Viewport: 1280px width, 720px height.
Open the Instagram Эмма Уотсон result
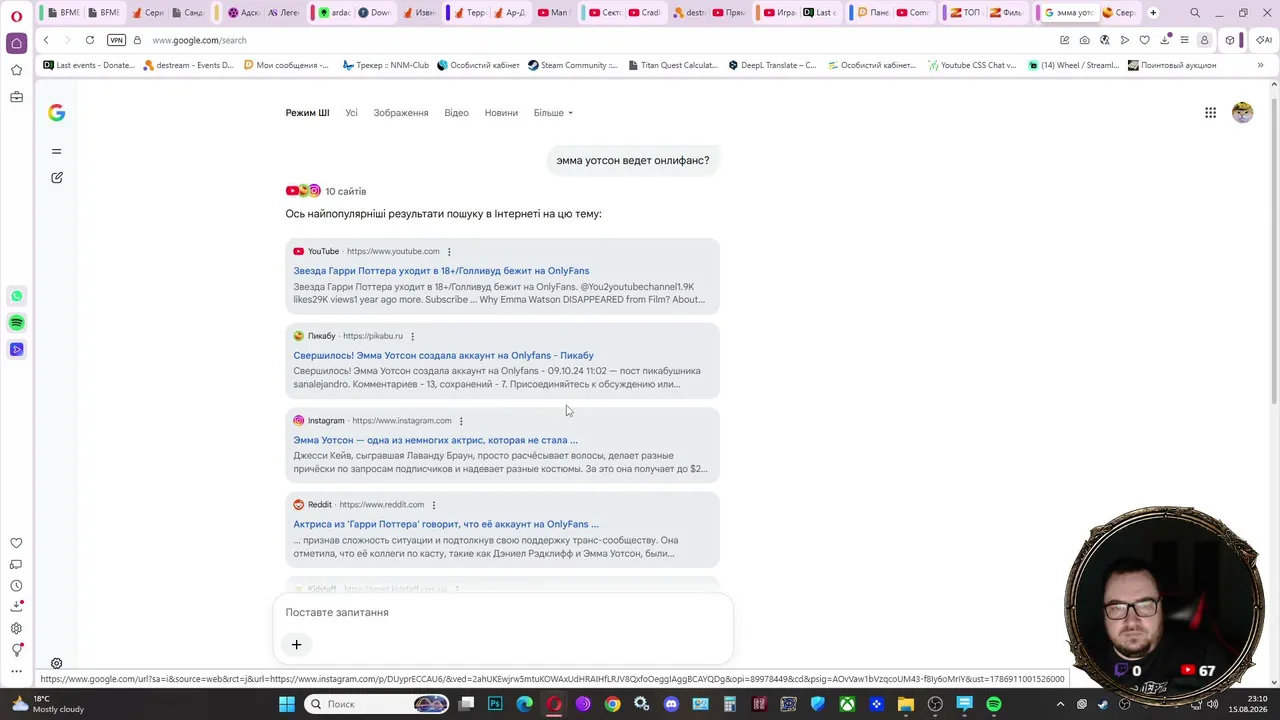435,440
